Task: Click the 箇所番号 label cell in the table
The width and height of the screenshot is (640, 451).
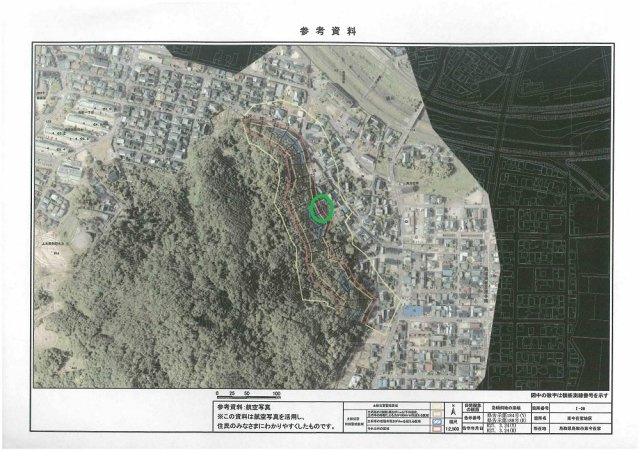Action: [x=540, y=408]
